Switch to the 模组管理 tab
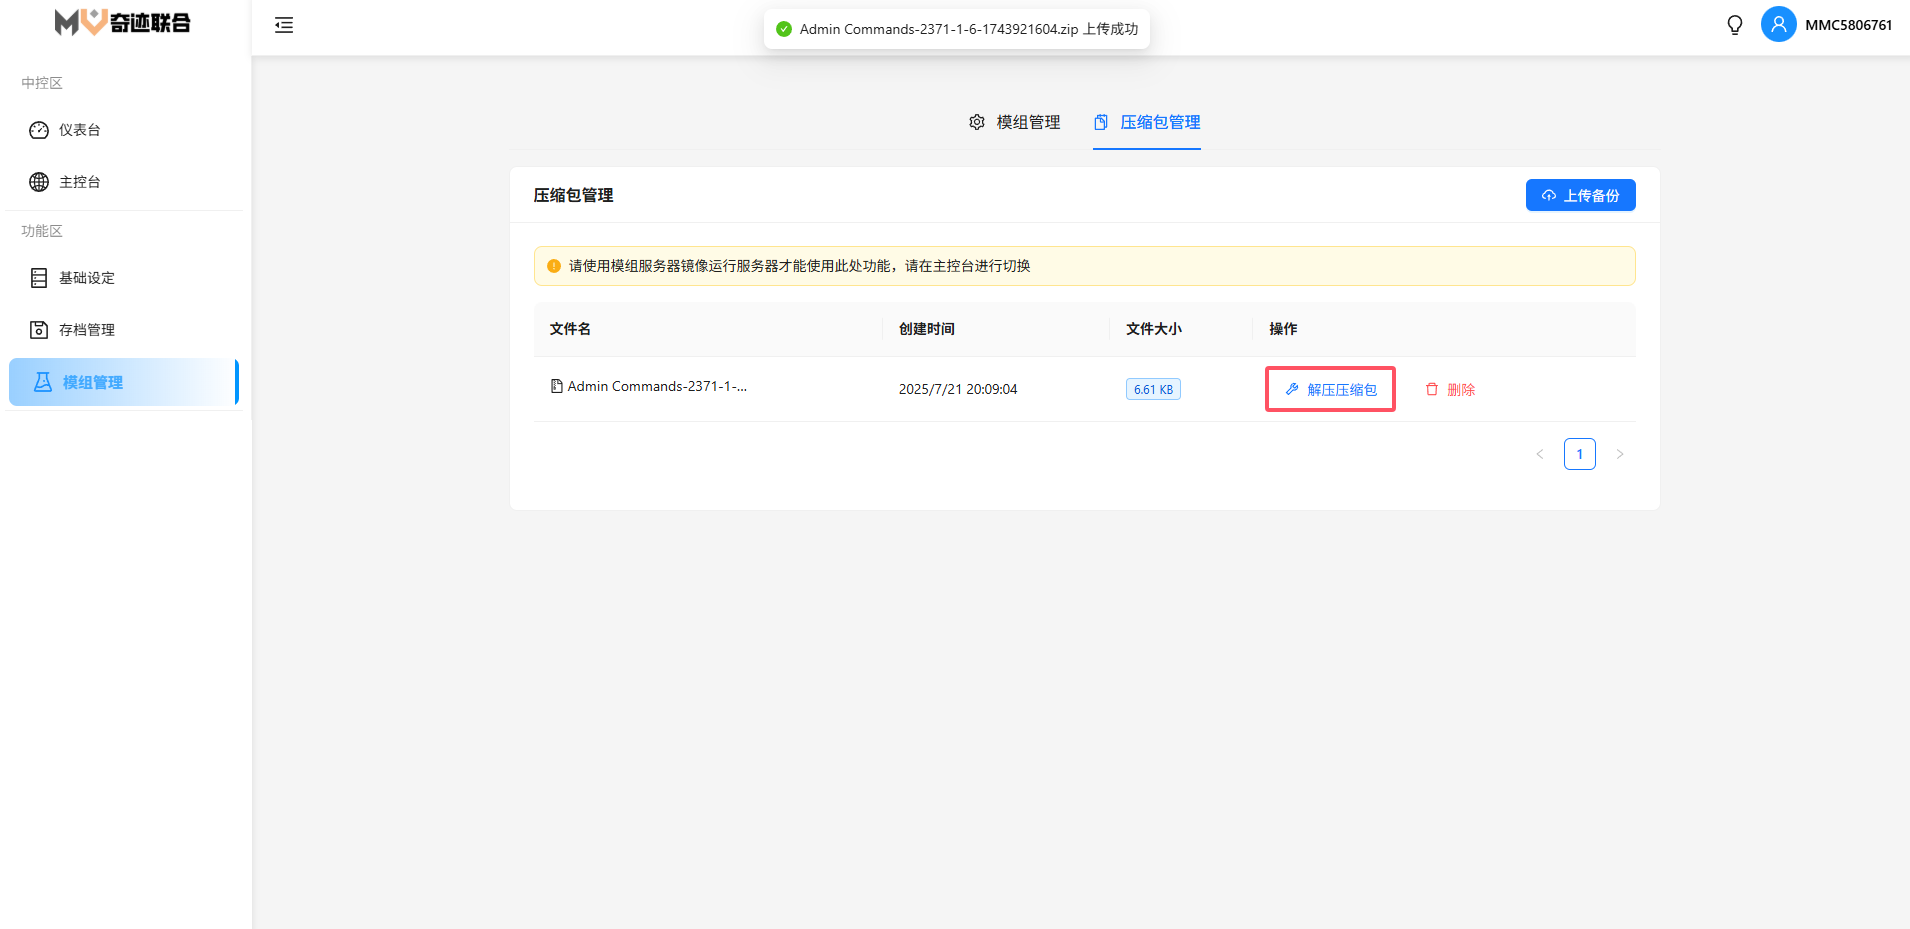 coord(1015,122)
